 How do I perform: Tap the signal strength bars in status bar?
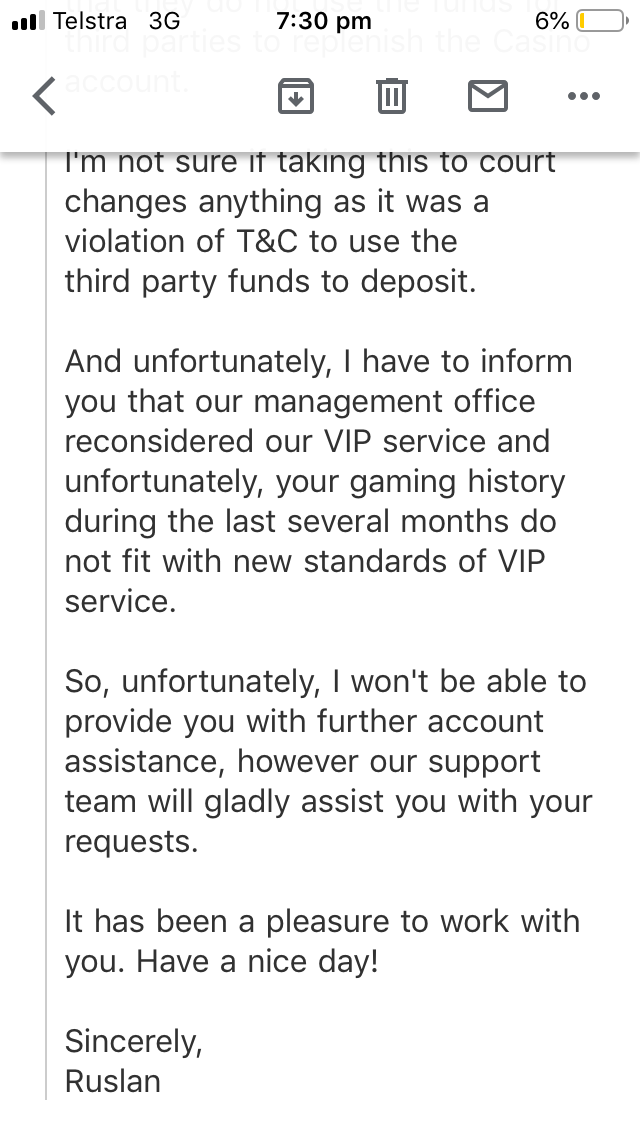pos(28,21)
